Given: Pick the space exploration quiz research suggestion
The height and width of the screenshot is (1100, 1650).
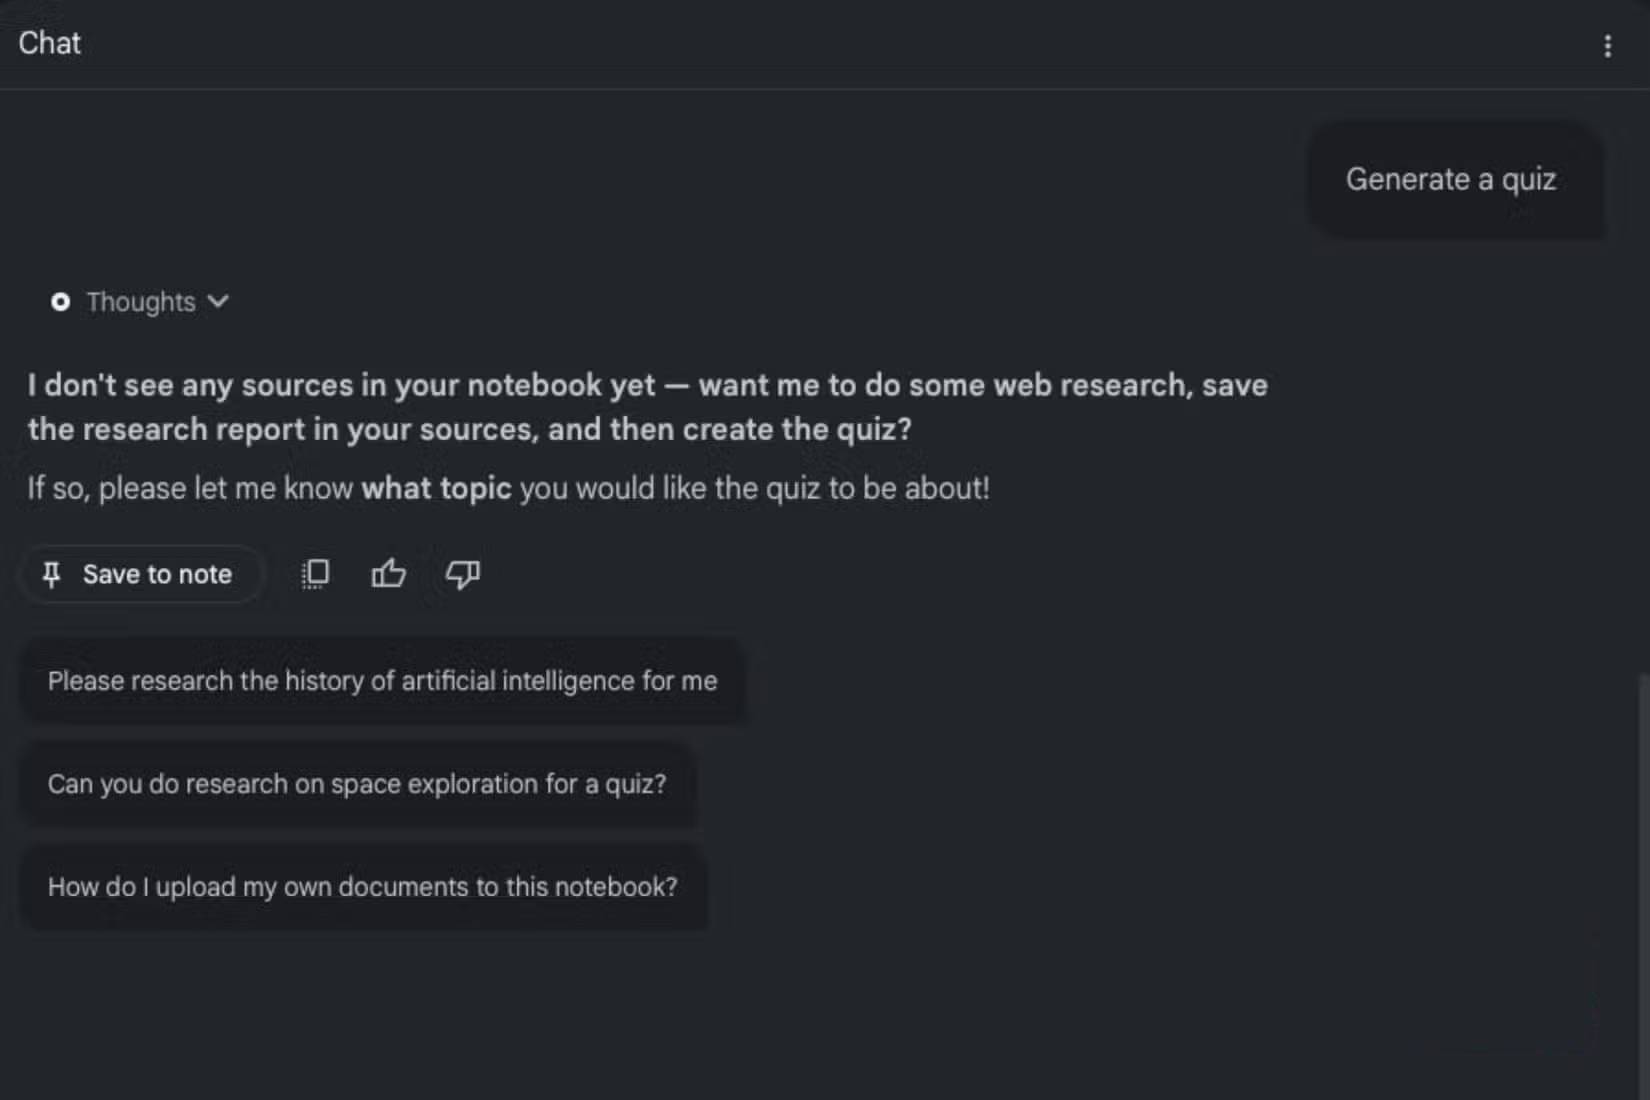Looking at the screenshot, I should (358, 784).
